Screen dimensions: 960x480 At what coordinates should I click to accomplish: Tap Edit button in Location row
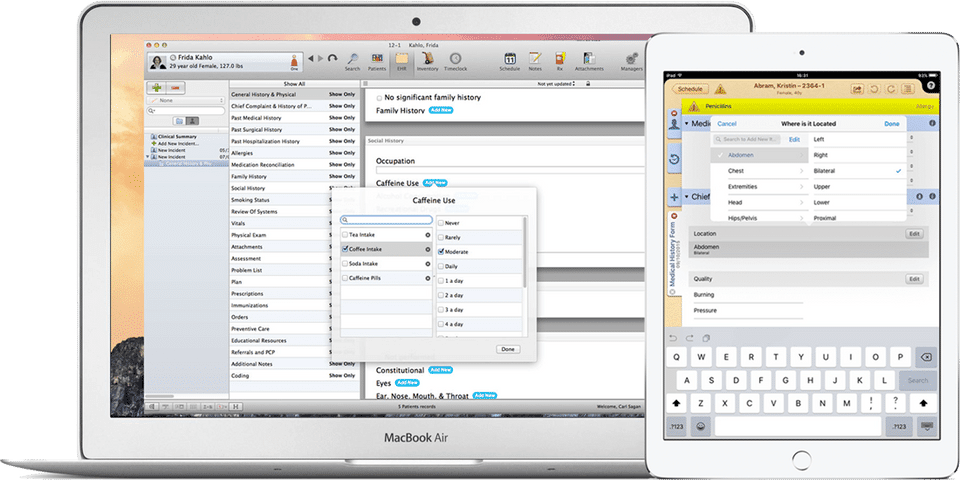[914, 234]
